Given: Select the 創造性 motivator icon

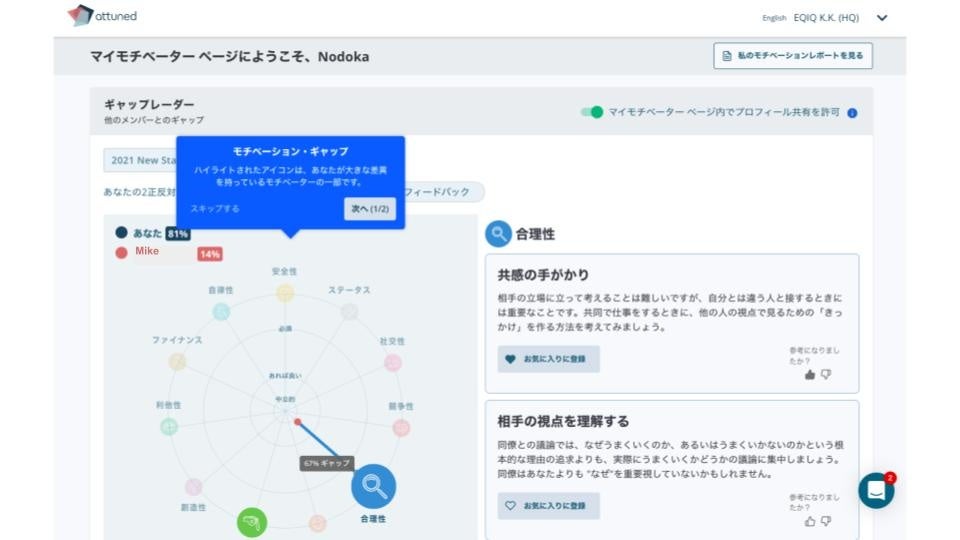Looking at the screenshot, I should pyautogui.click(x=193, y=487).
